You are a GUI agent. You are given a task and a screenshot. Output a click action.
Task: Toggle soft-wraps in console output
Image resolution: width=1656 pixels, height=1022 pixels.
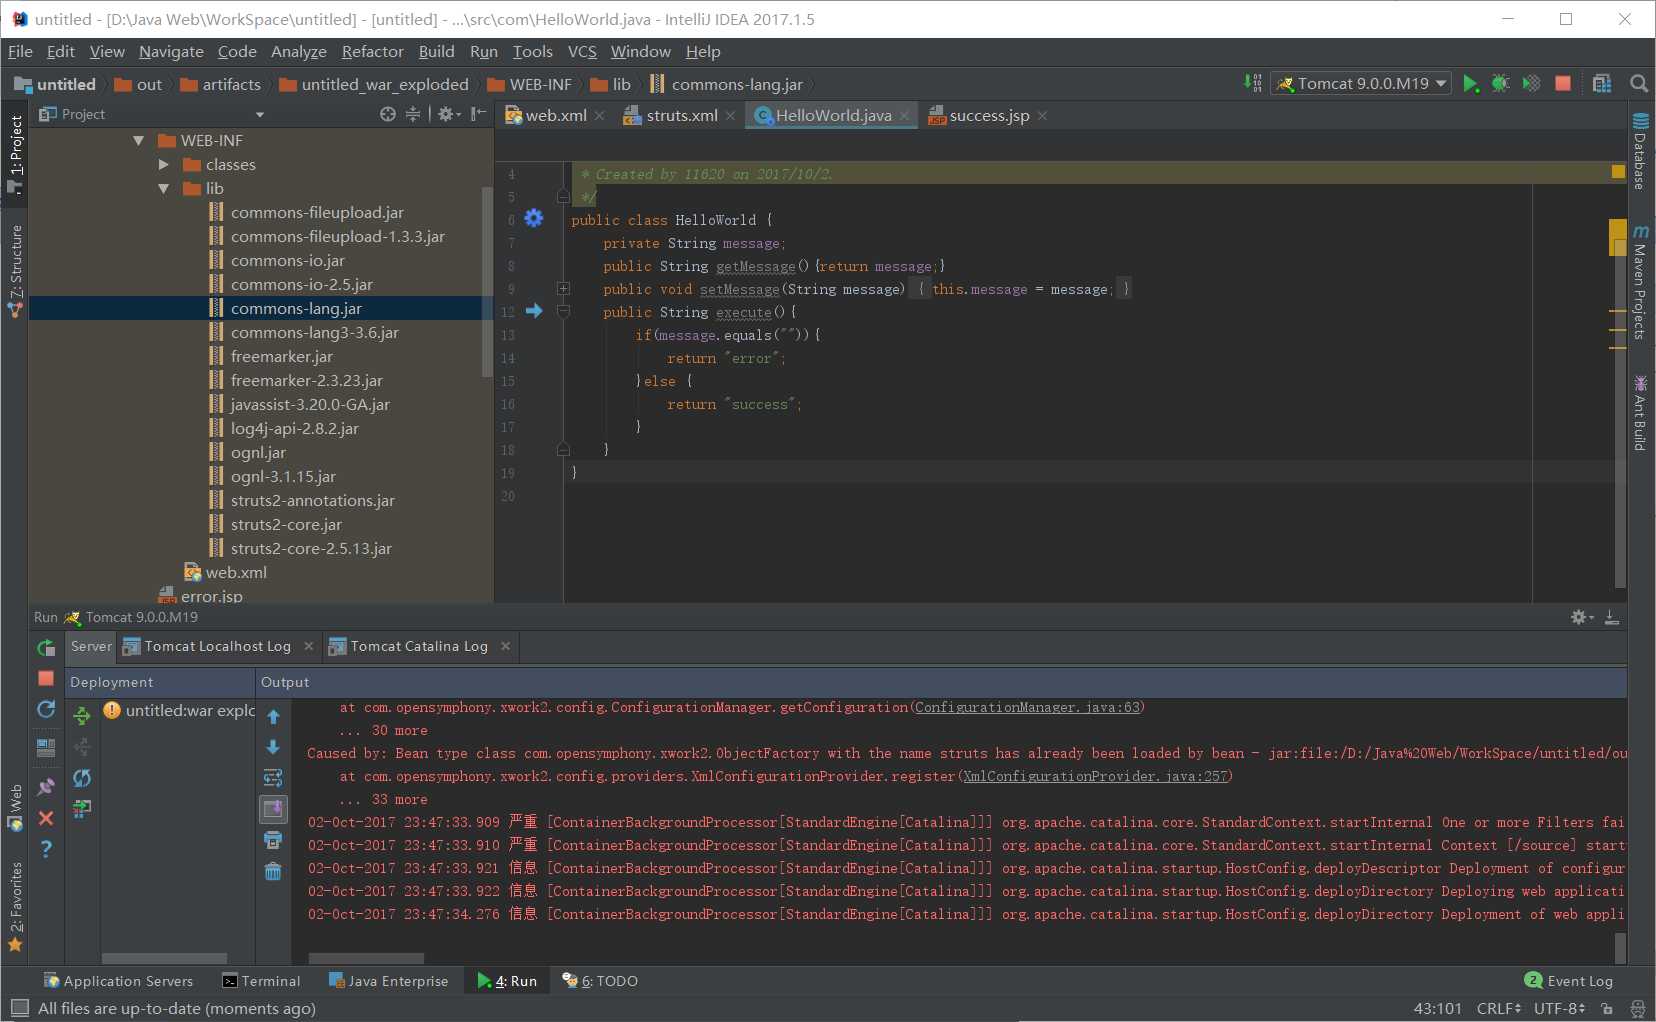[273, 778]
